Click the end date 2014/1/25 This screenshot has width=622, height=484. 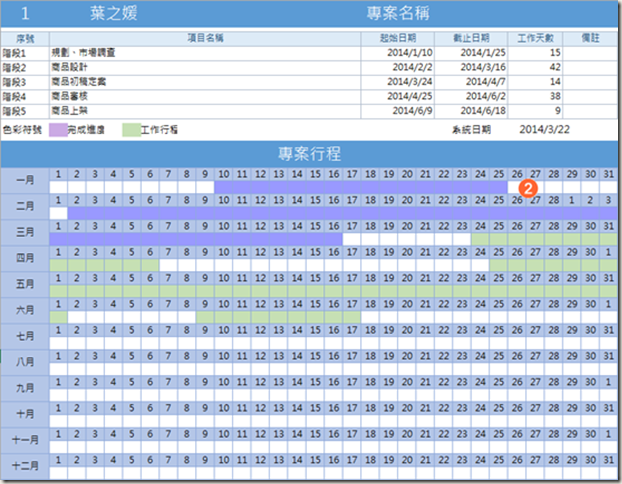[483, 53]
